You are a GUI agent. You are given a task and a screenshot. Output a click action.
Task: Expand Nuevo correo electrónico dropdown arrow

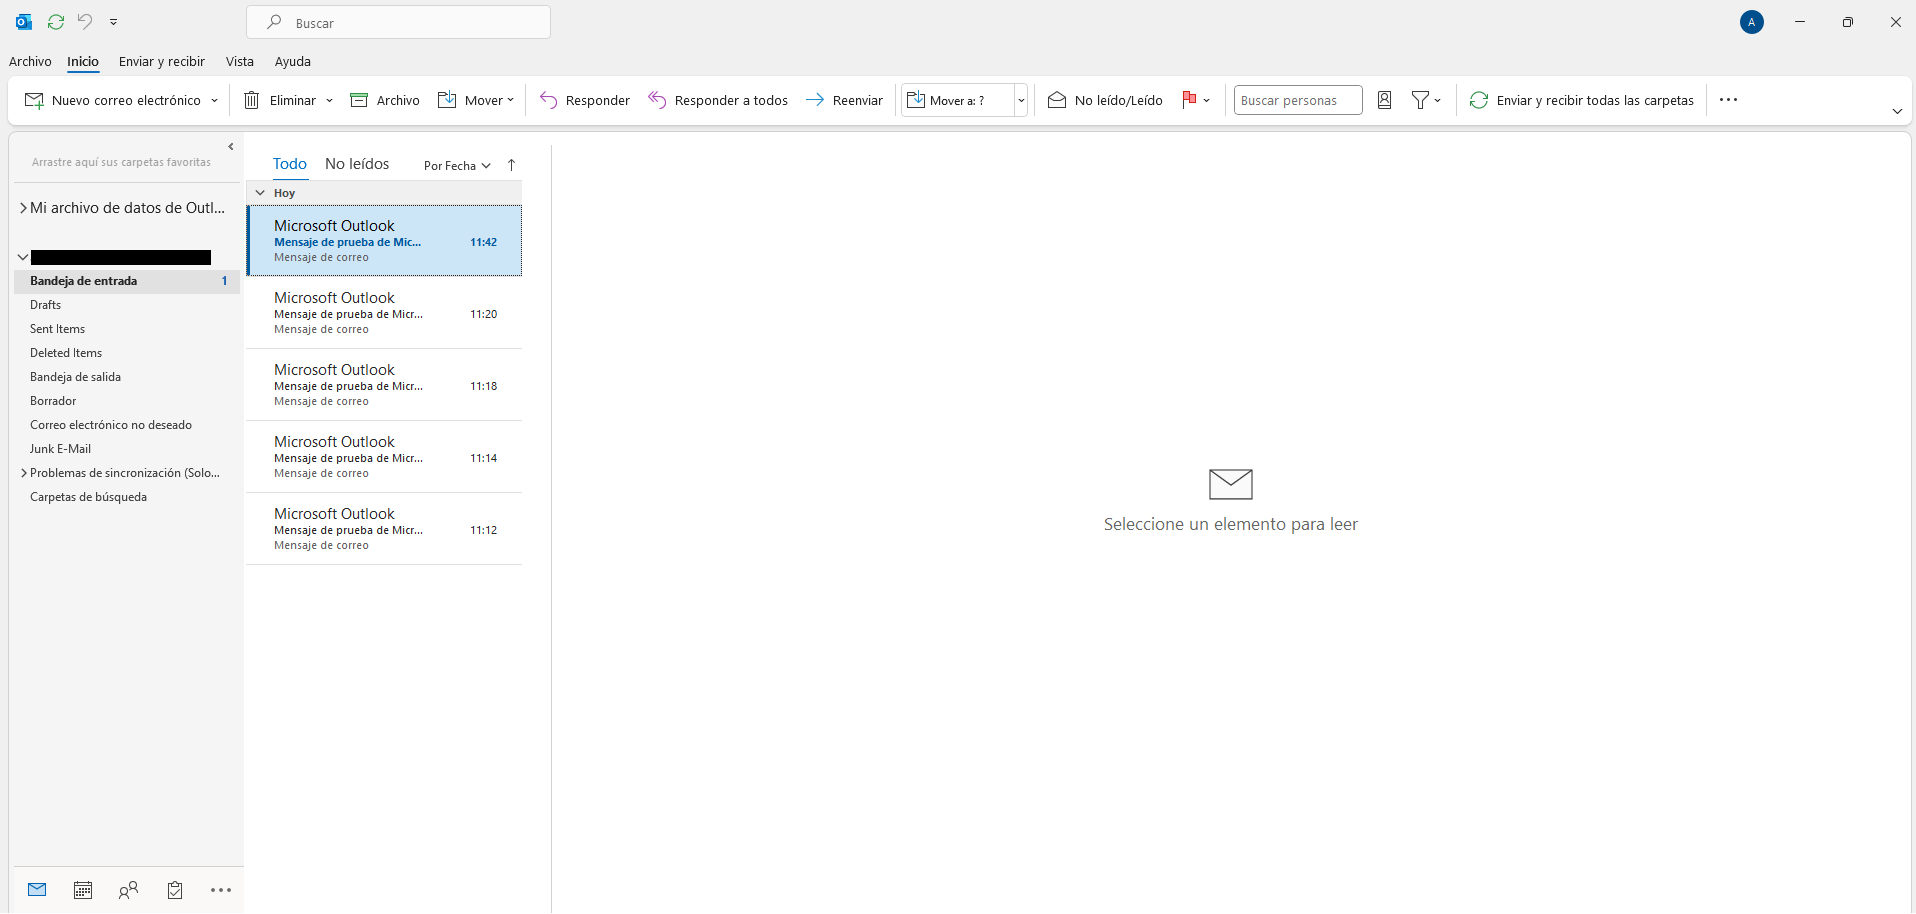[x=214, y=100]
